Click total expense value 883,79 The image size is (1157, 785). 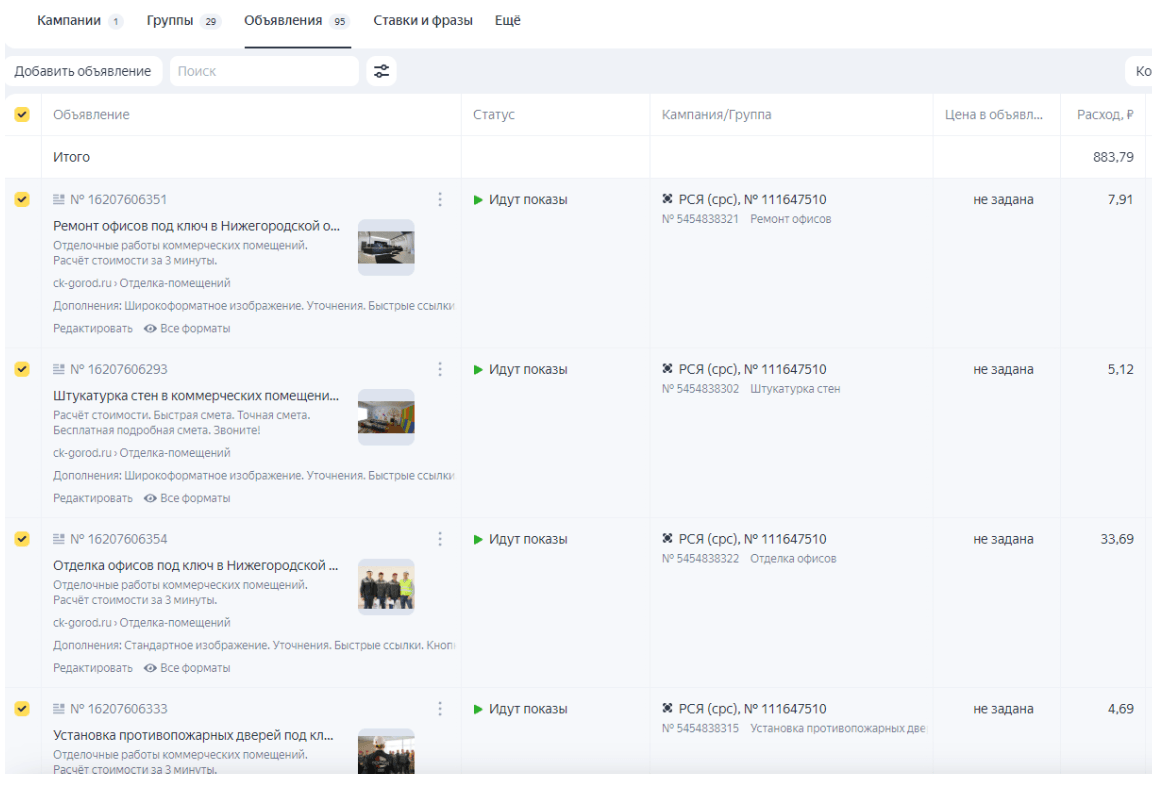coord(1113,157)
